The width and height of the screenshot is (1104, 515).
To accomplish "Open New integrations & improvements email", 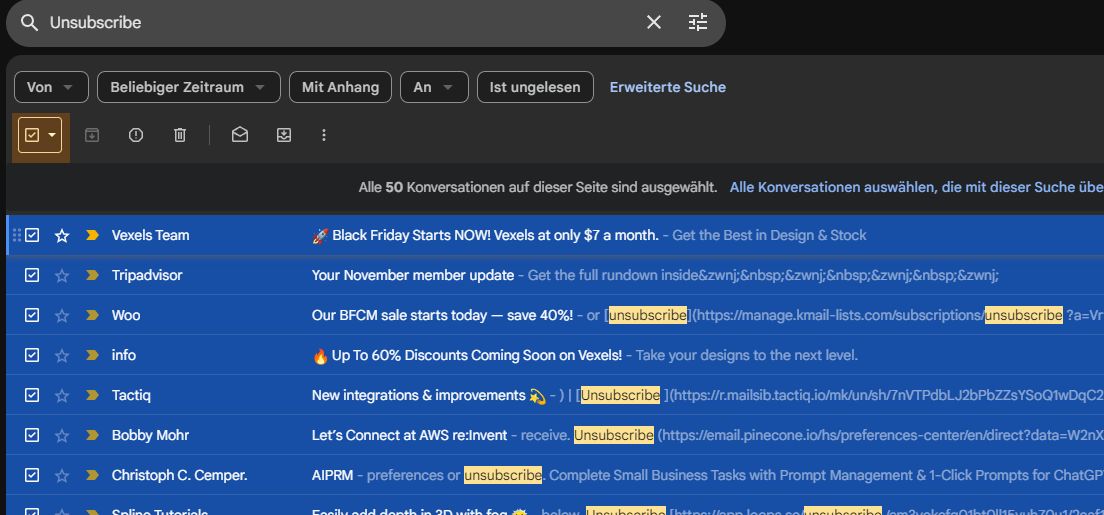I will pos(429,396).
